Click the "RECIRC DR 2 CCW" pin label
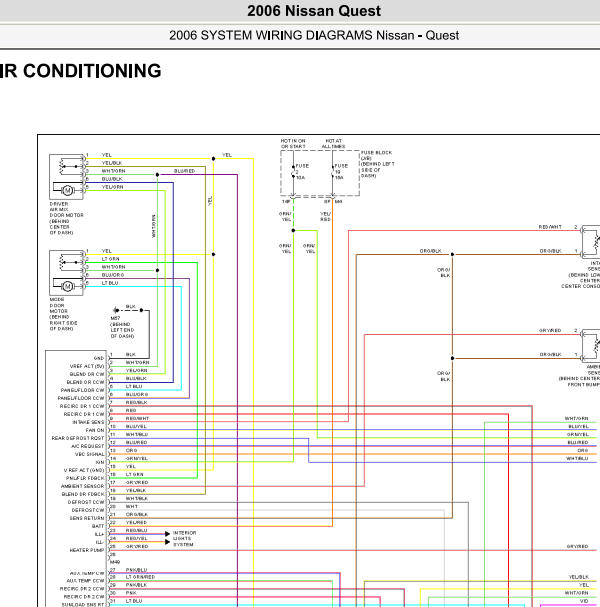 pos(82,589)
